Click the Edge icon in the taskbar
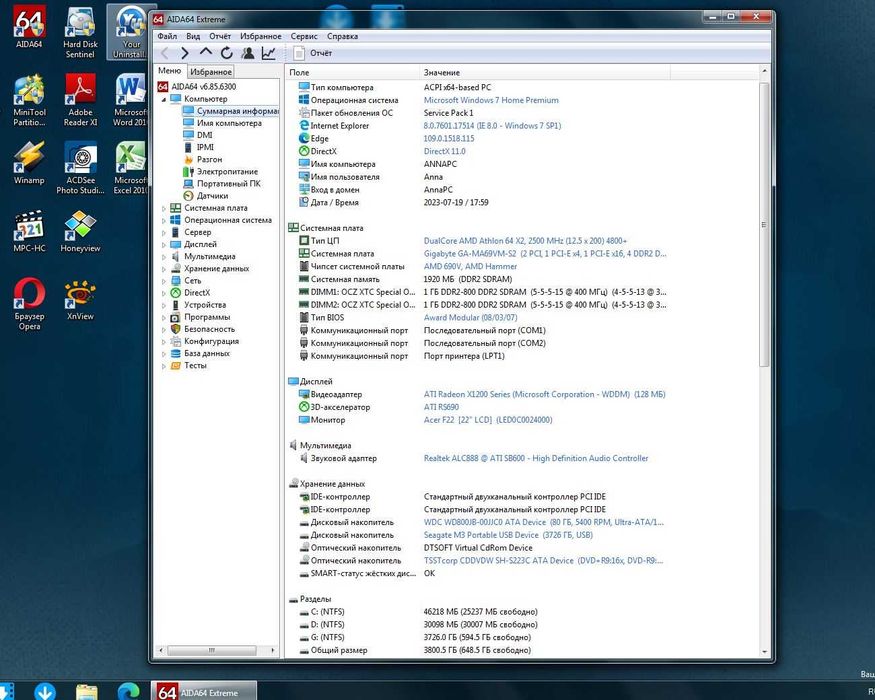The image size is (875, 700). point(128,691)
